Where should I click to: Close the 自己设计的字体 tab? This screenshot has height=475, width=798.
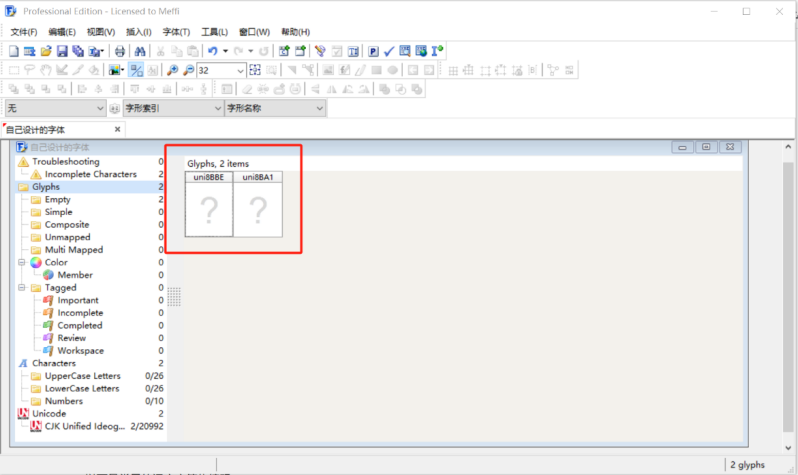[118, 129]
